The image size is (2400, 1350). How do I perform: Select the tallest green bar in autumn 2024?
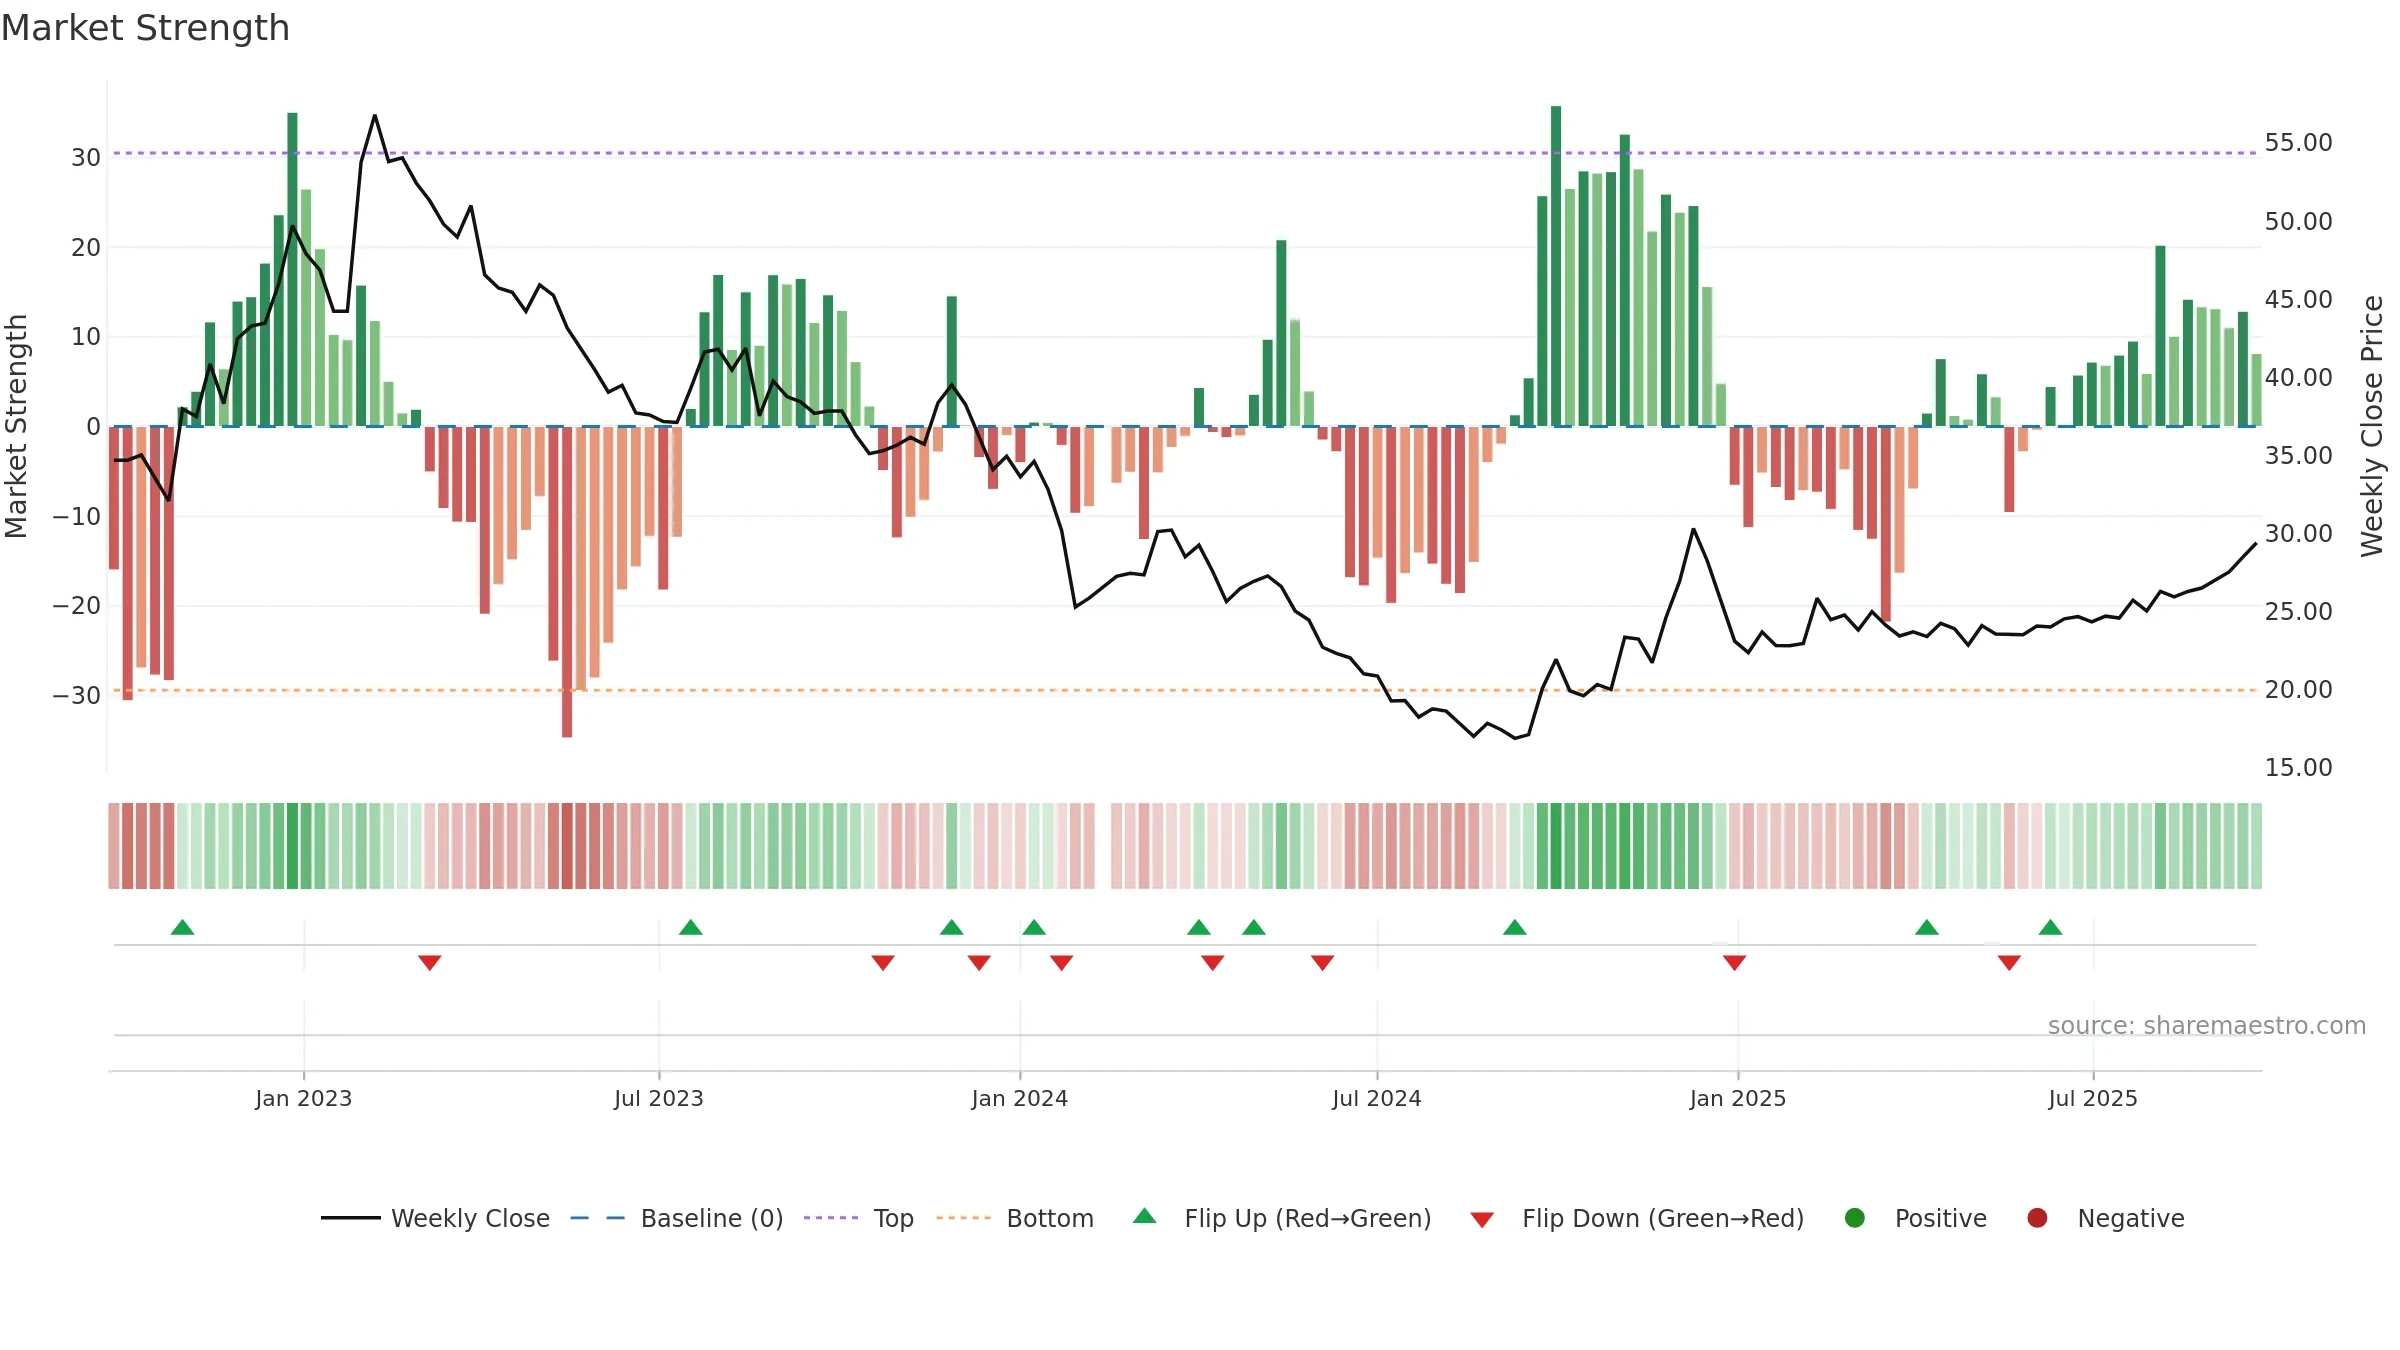pyautogui.click(x=1556, y=266)
